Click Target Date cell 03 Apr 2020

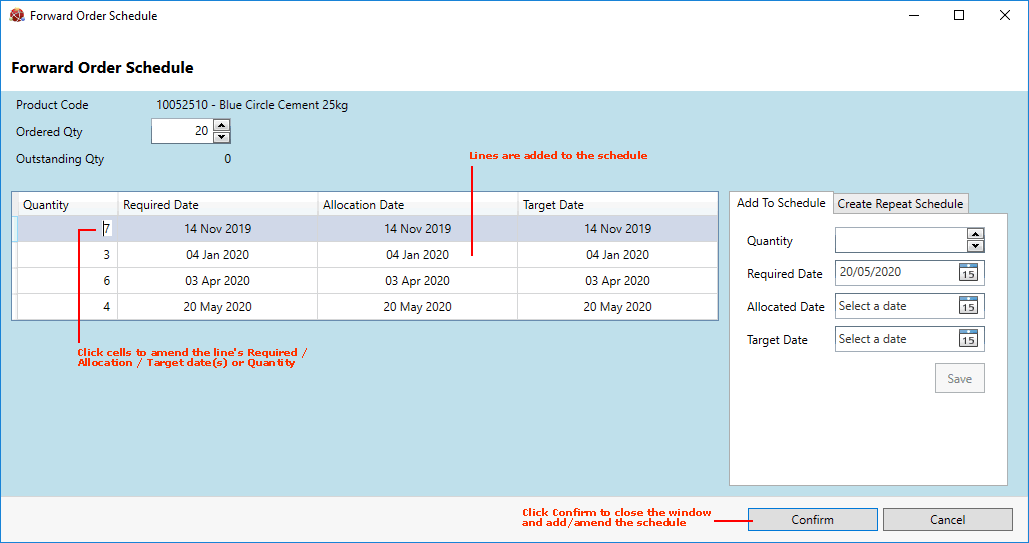618,280
